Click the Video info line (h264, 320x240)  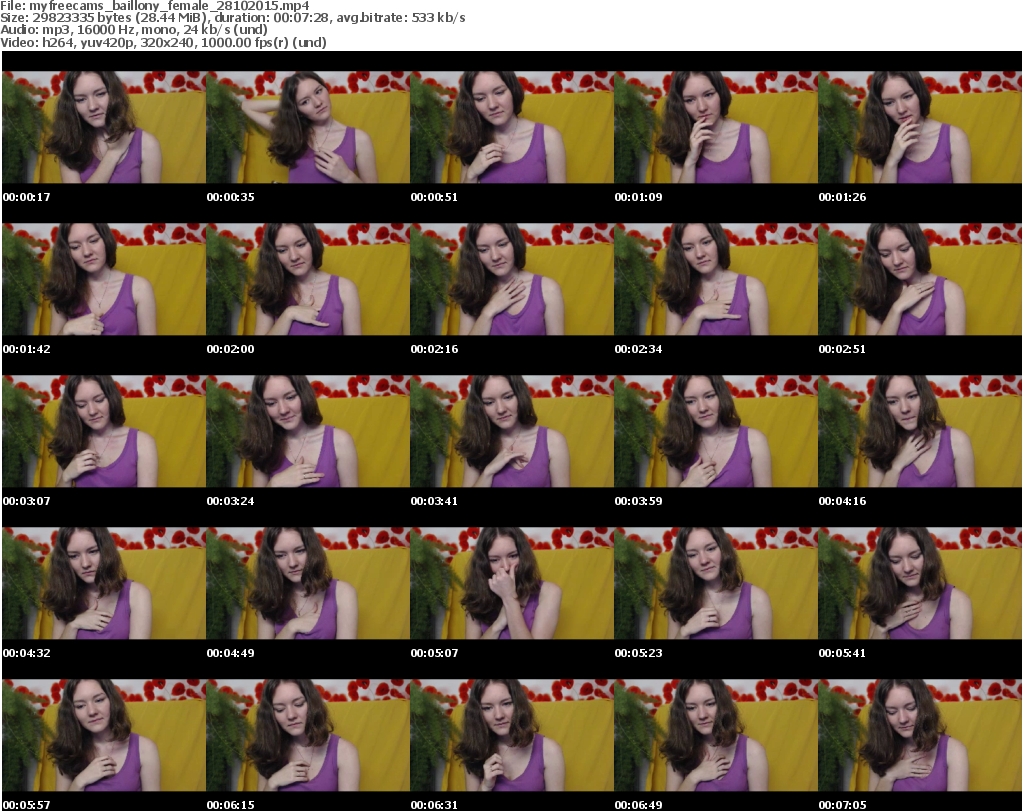coord(163,42)
